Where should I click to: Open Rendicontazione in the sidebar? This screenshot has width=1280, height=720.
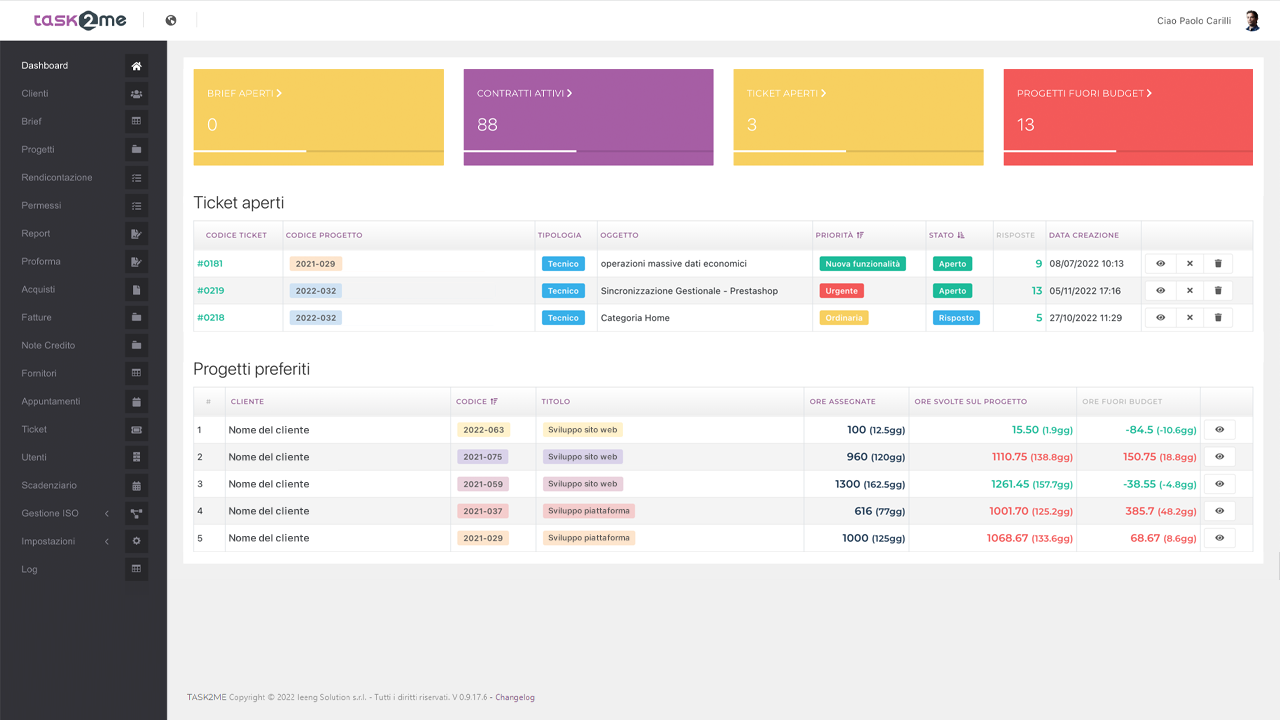[57, 178]
